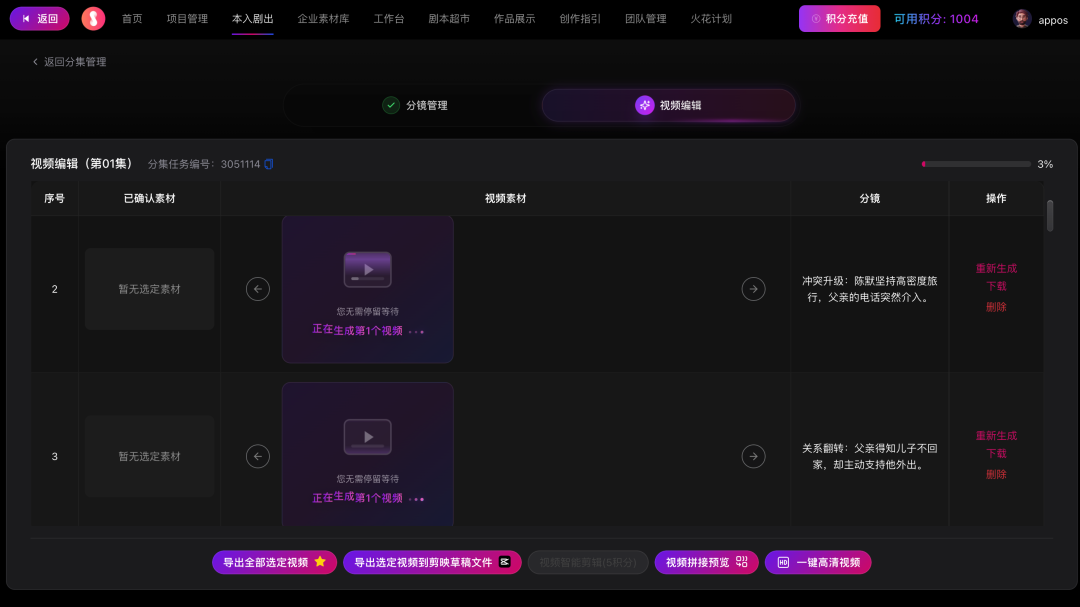1080x607 pixels.
Task: Click next arrow in row 3 video materials
Action: click(753, 456)
